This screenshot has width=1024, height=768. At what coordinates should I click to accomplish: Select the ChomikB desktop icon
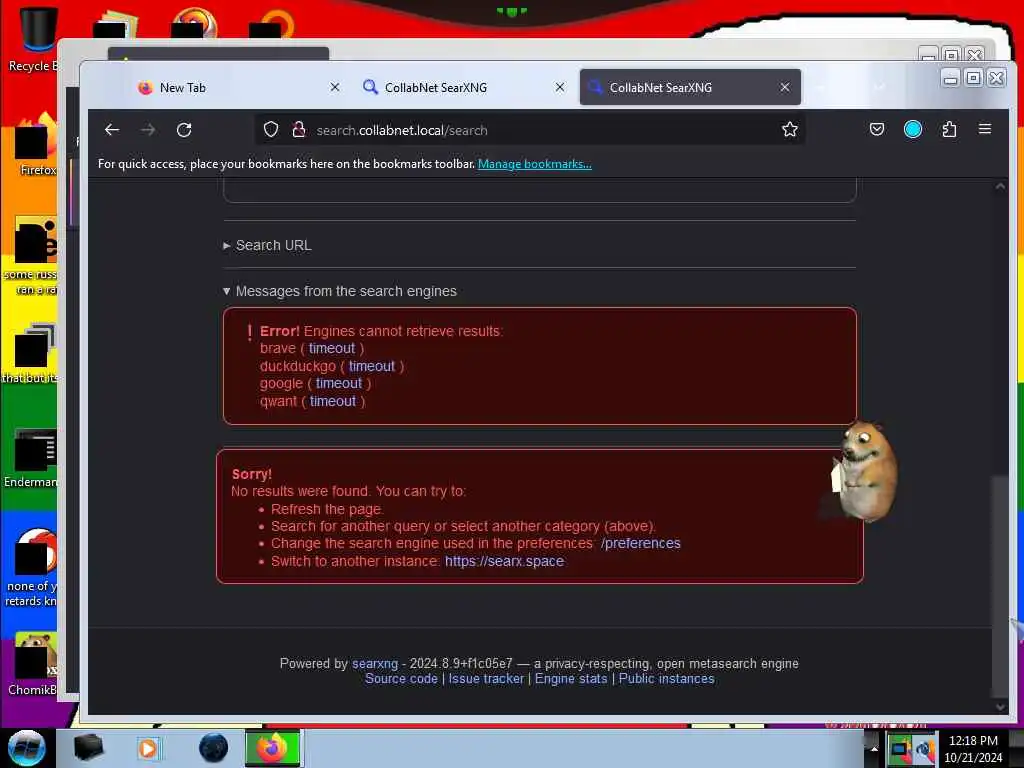coord(34,663)
